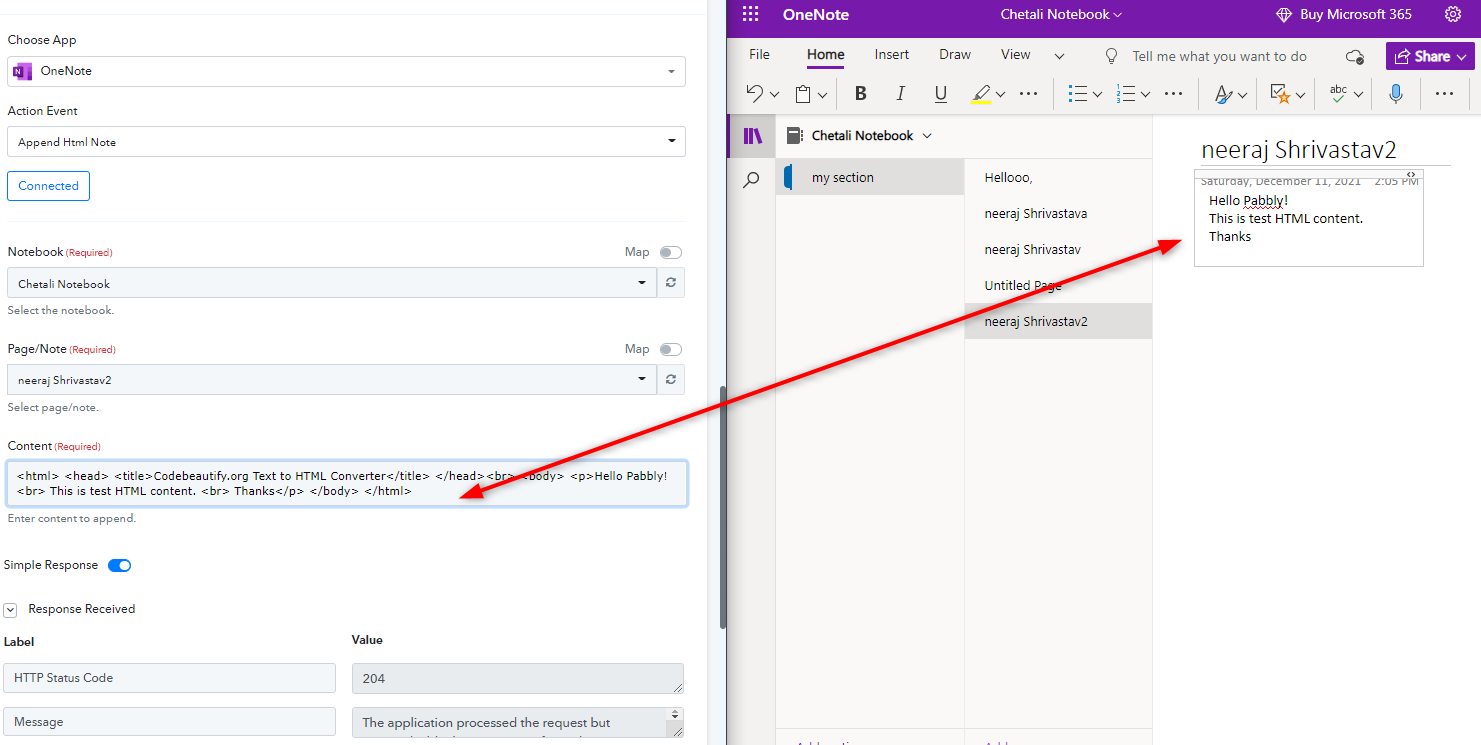Click the Paste clipboard icon
This screenshot has width=1481, height=745.
803,94
